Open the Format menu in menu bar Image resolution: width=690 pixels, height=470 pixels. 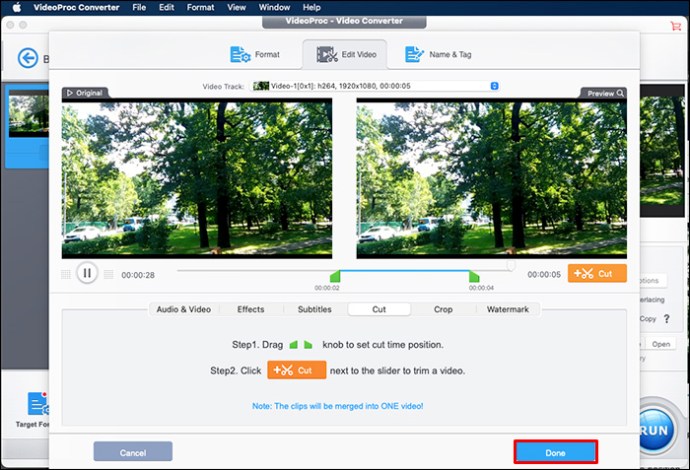click(x=200, y=7)
